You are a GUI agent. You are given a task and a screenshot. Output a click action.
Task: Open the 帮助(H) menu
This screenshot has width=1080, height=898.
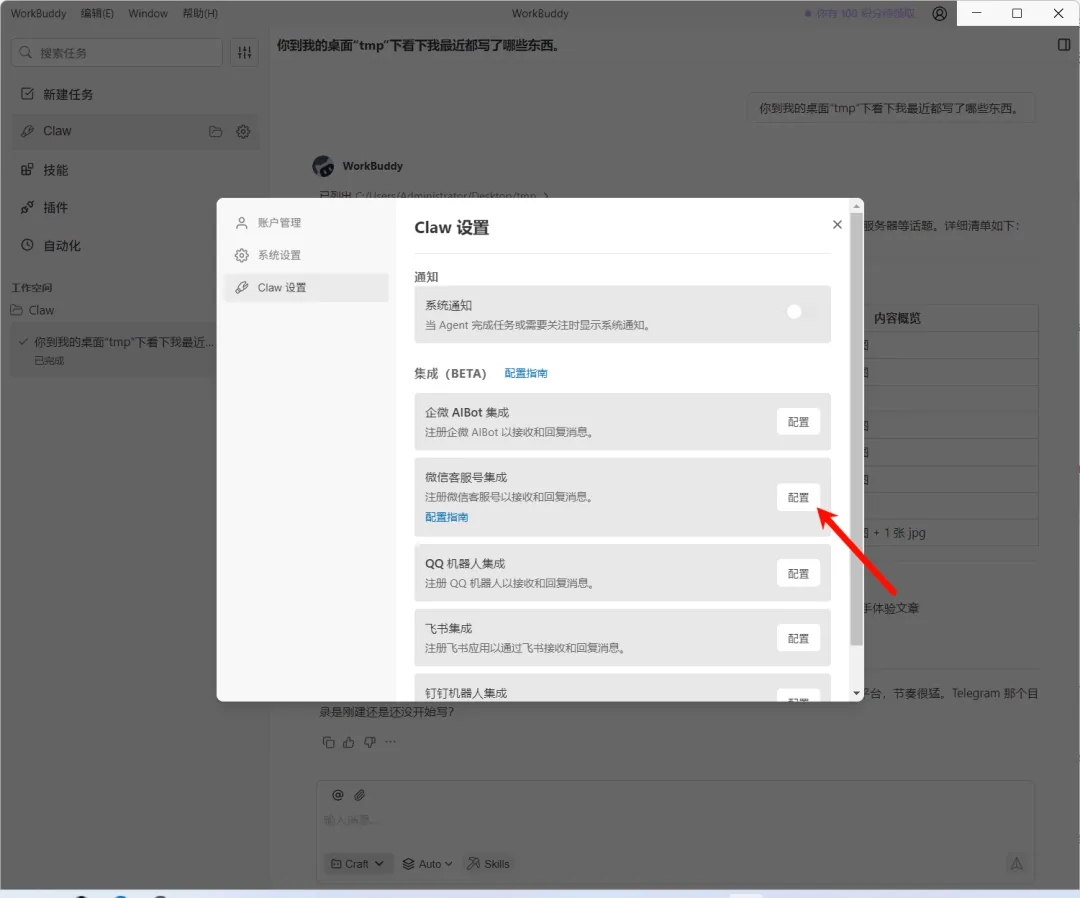200,13
